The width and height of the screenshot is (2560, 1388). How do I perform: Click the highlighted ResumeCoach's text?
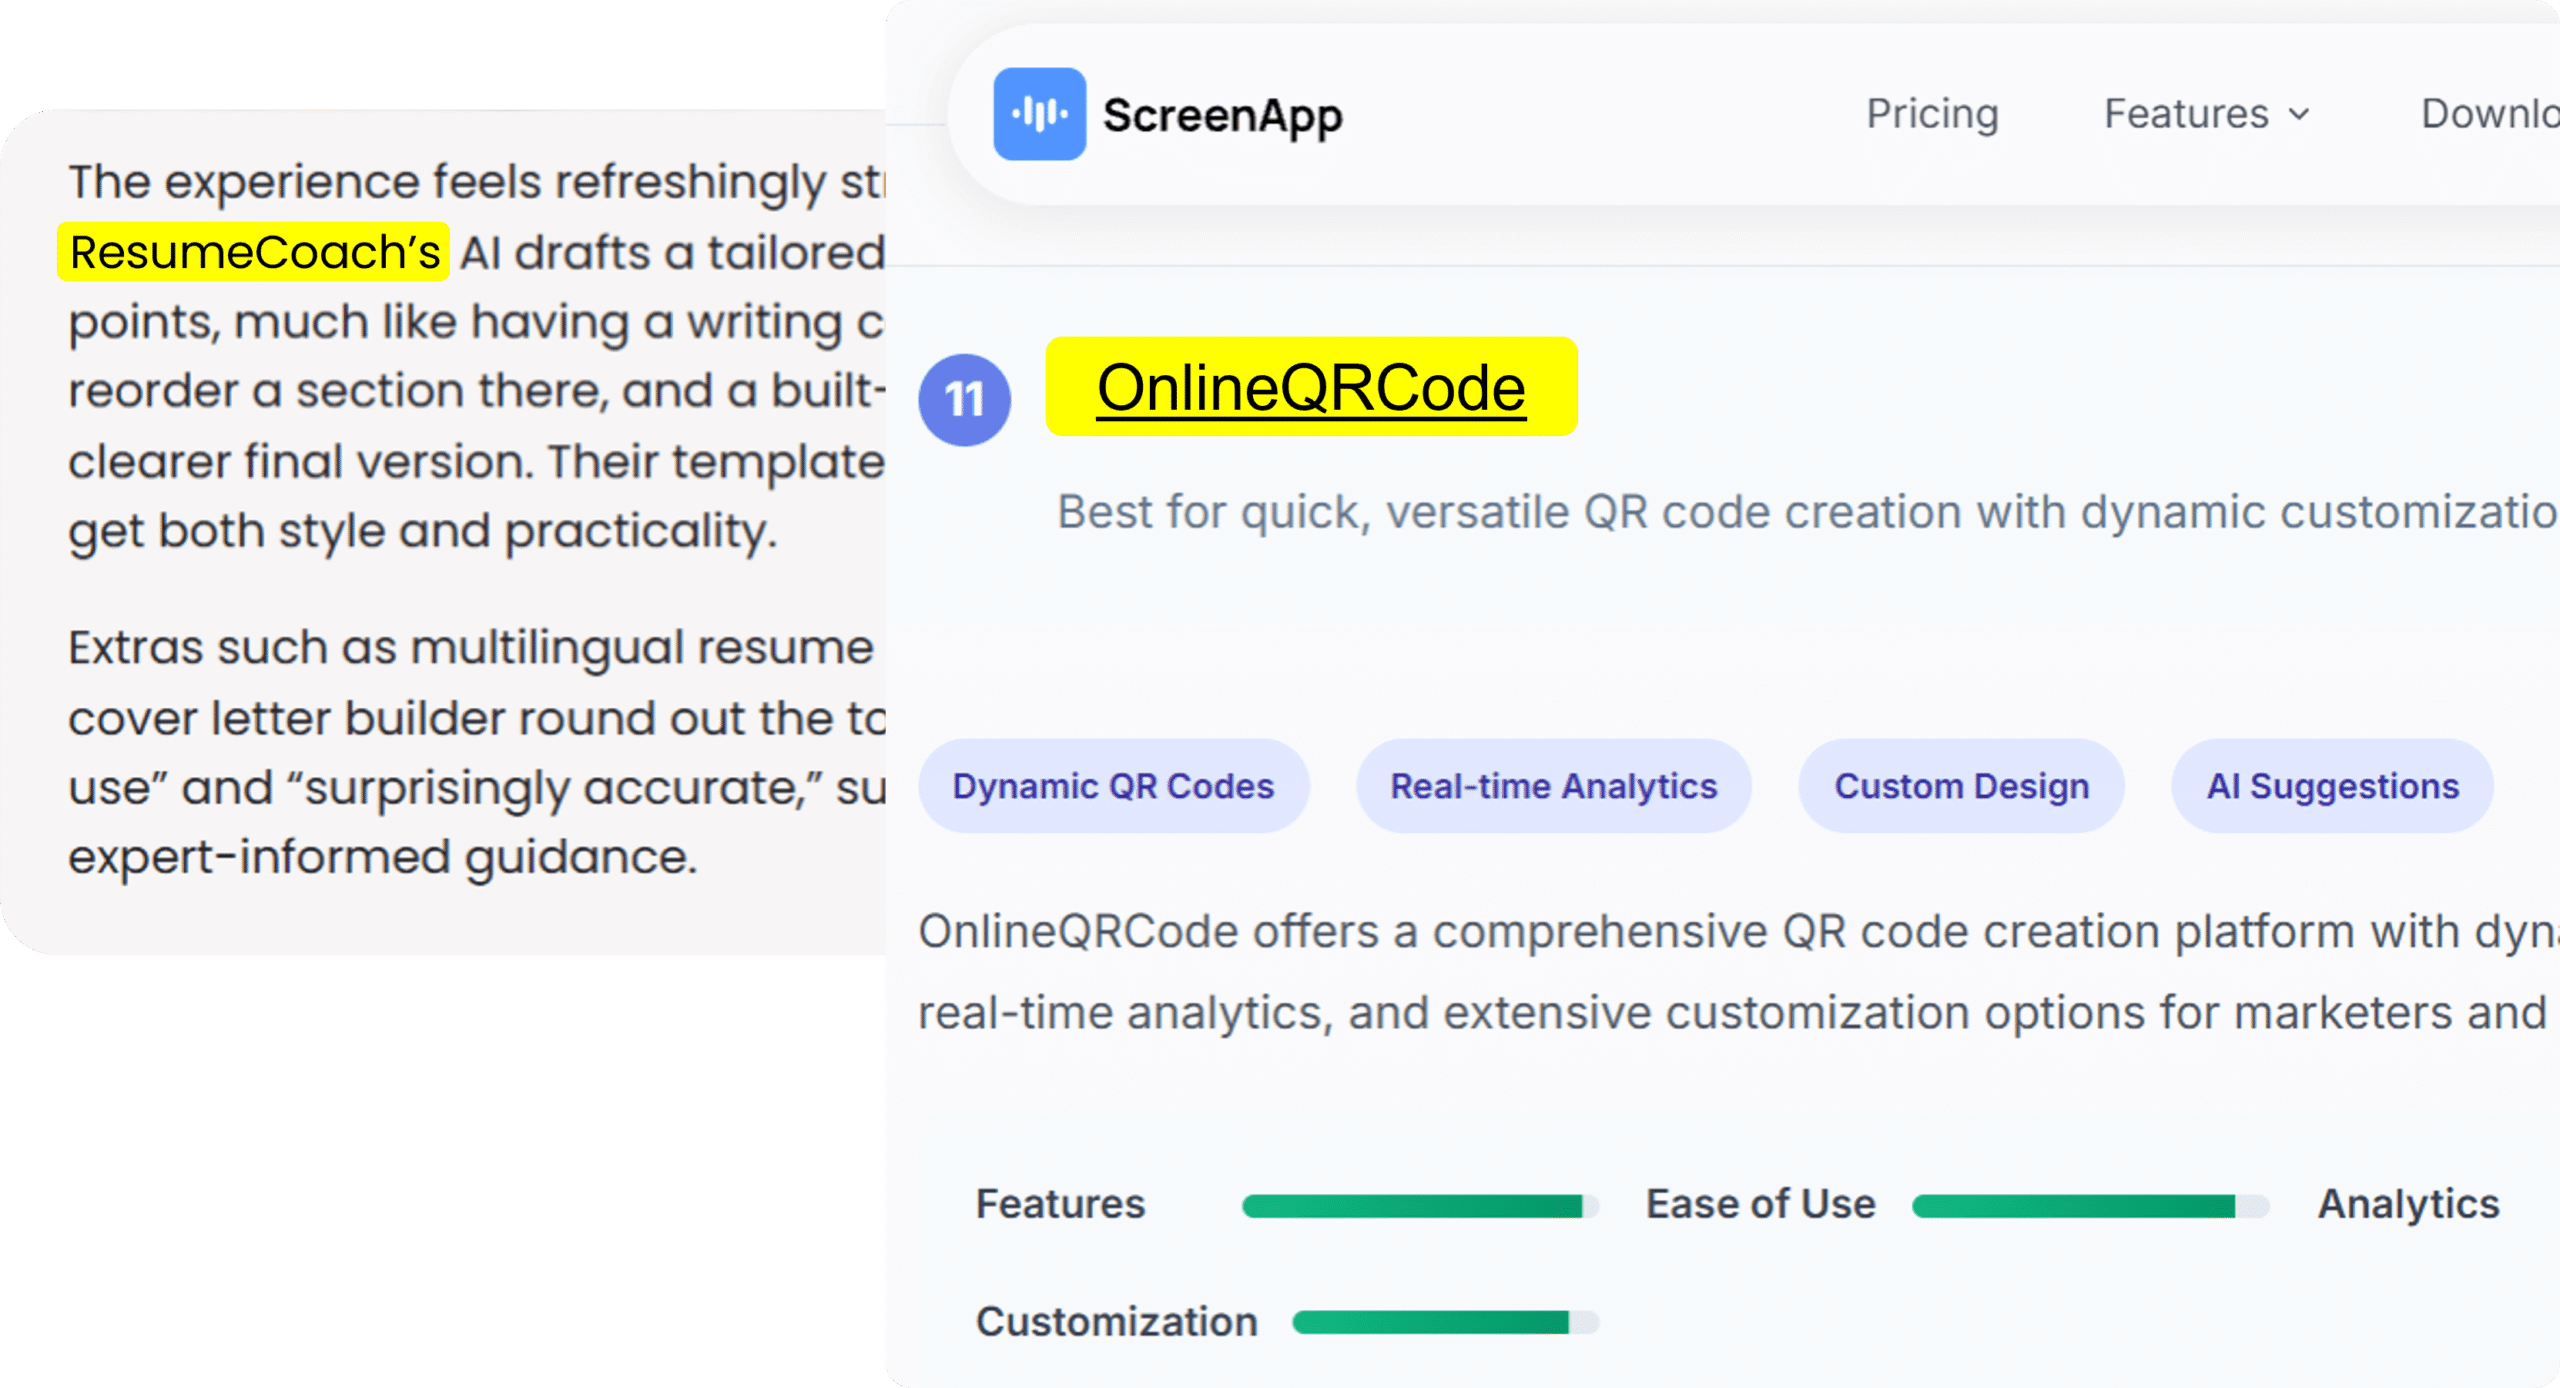[x=254, y=252]
